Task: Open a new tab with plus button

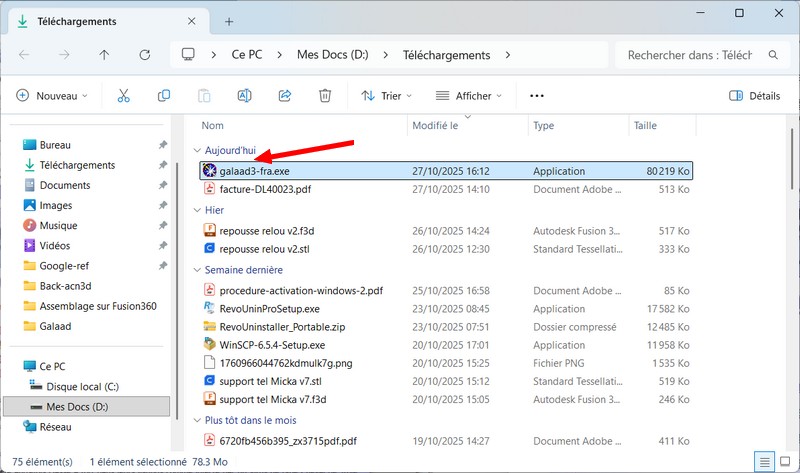Action: pos(228,20)
